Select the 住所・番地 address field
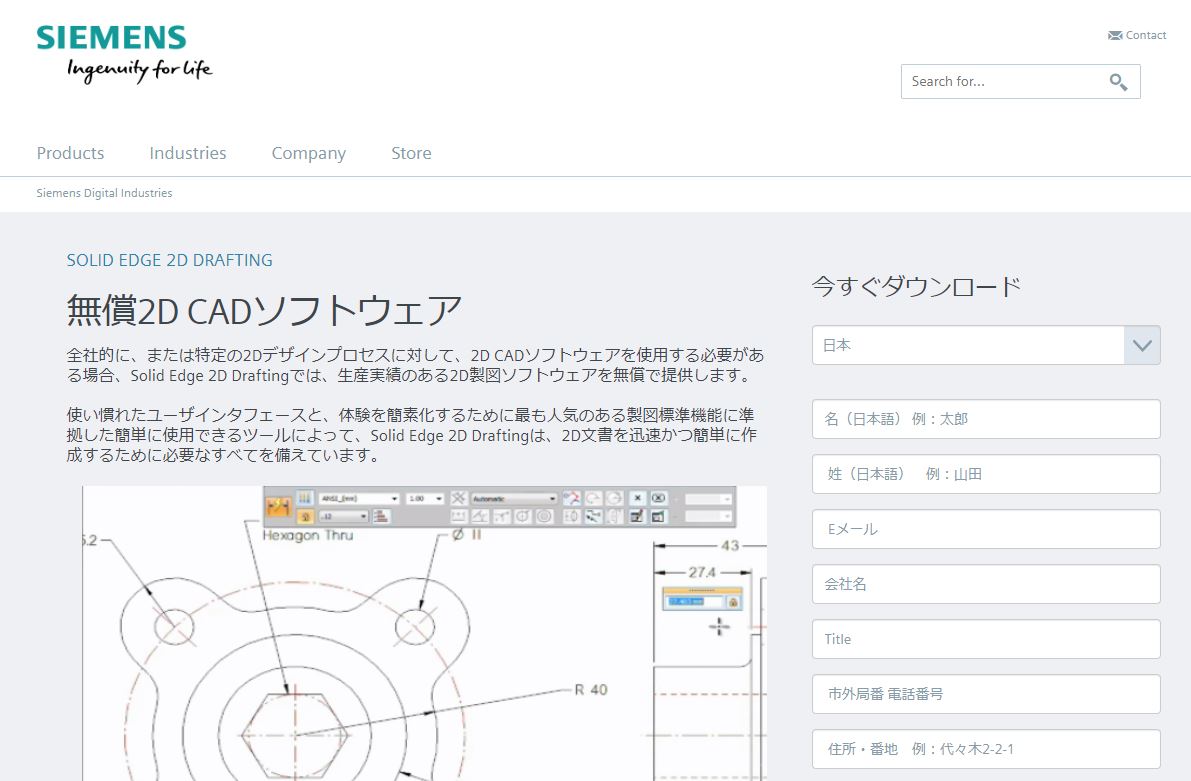Viewport: 1191px width, 781px height. (x=985, y=749)
